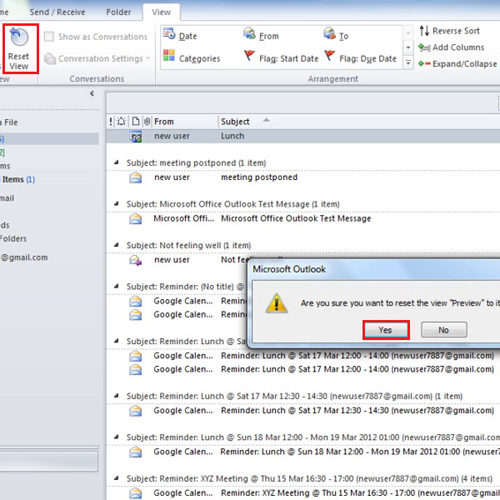This screenshot has width=500, height=500.
Task: Collapse the meeting postponed group
Action: [116, 163]
